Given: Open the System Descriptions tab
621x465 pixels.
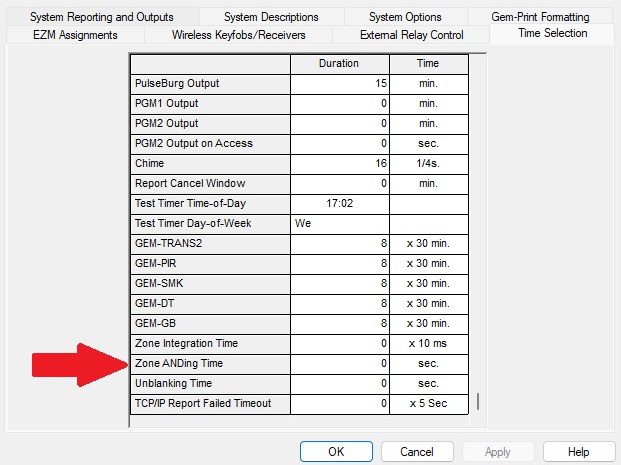Looking at the screenshot, I should (x=271, y=17).
